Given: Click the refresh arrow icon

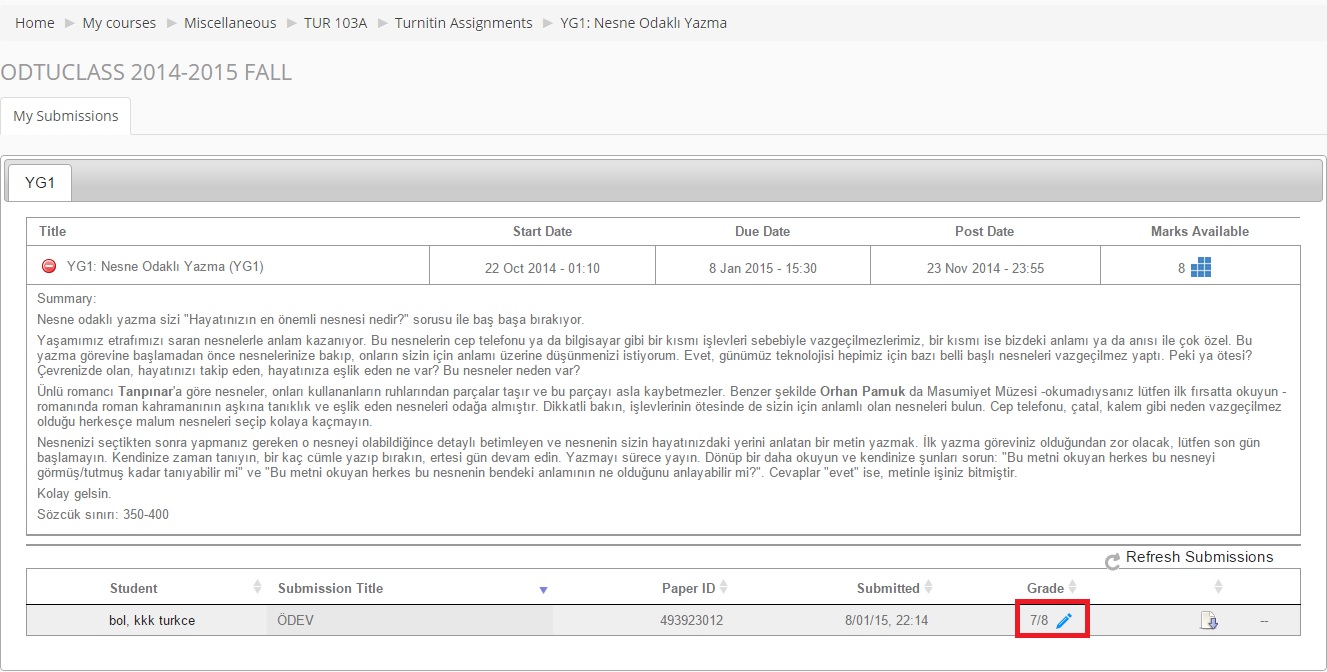Looking at the screenshot, I should (x=1112, y=562).
